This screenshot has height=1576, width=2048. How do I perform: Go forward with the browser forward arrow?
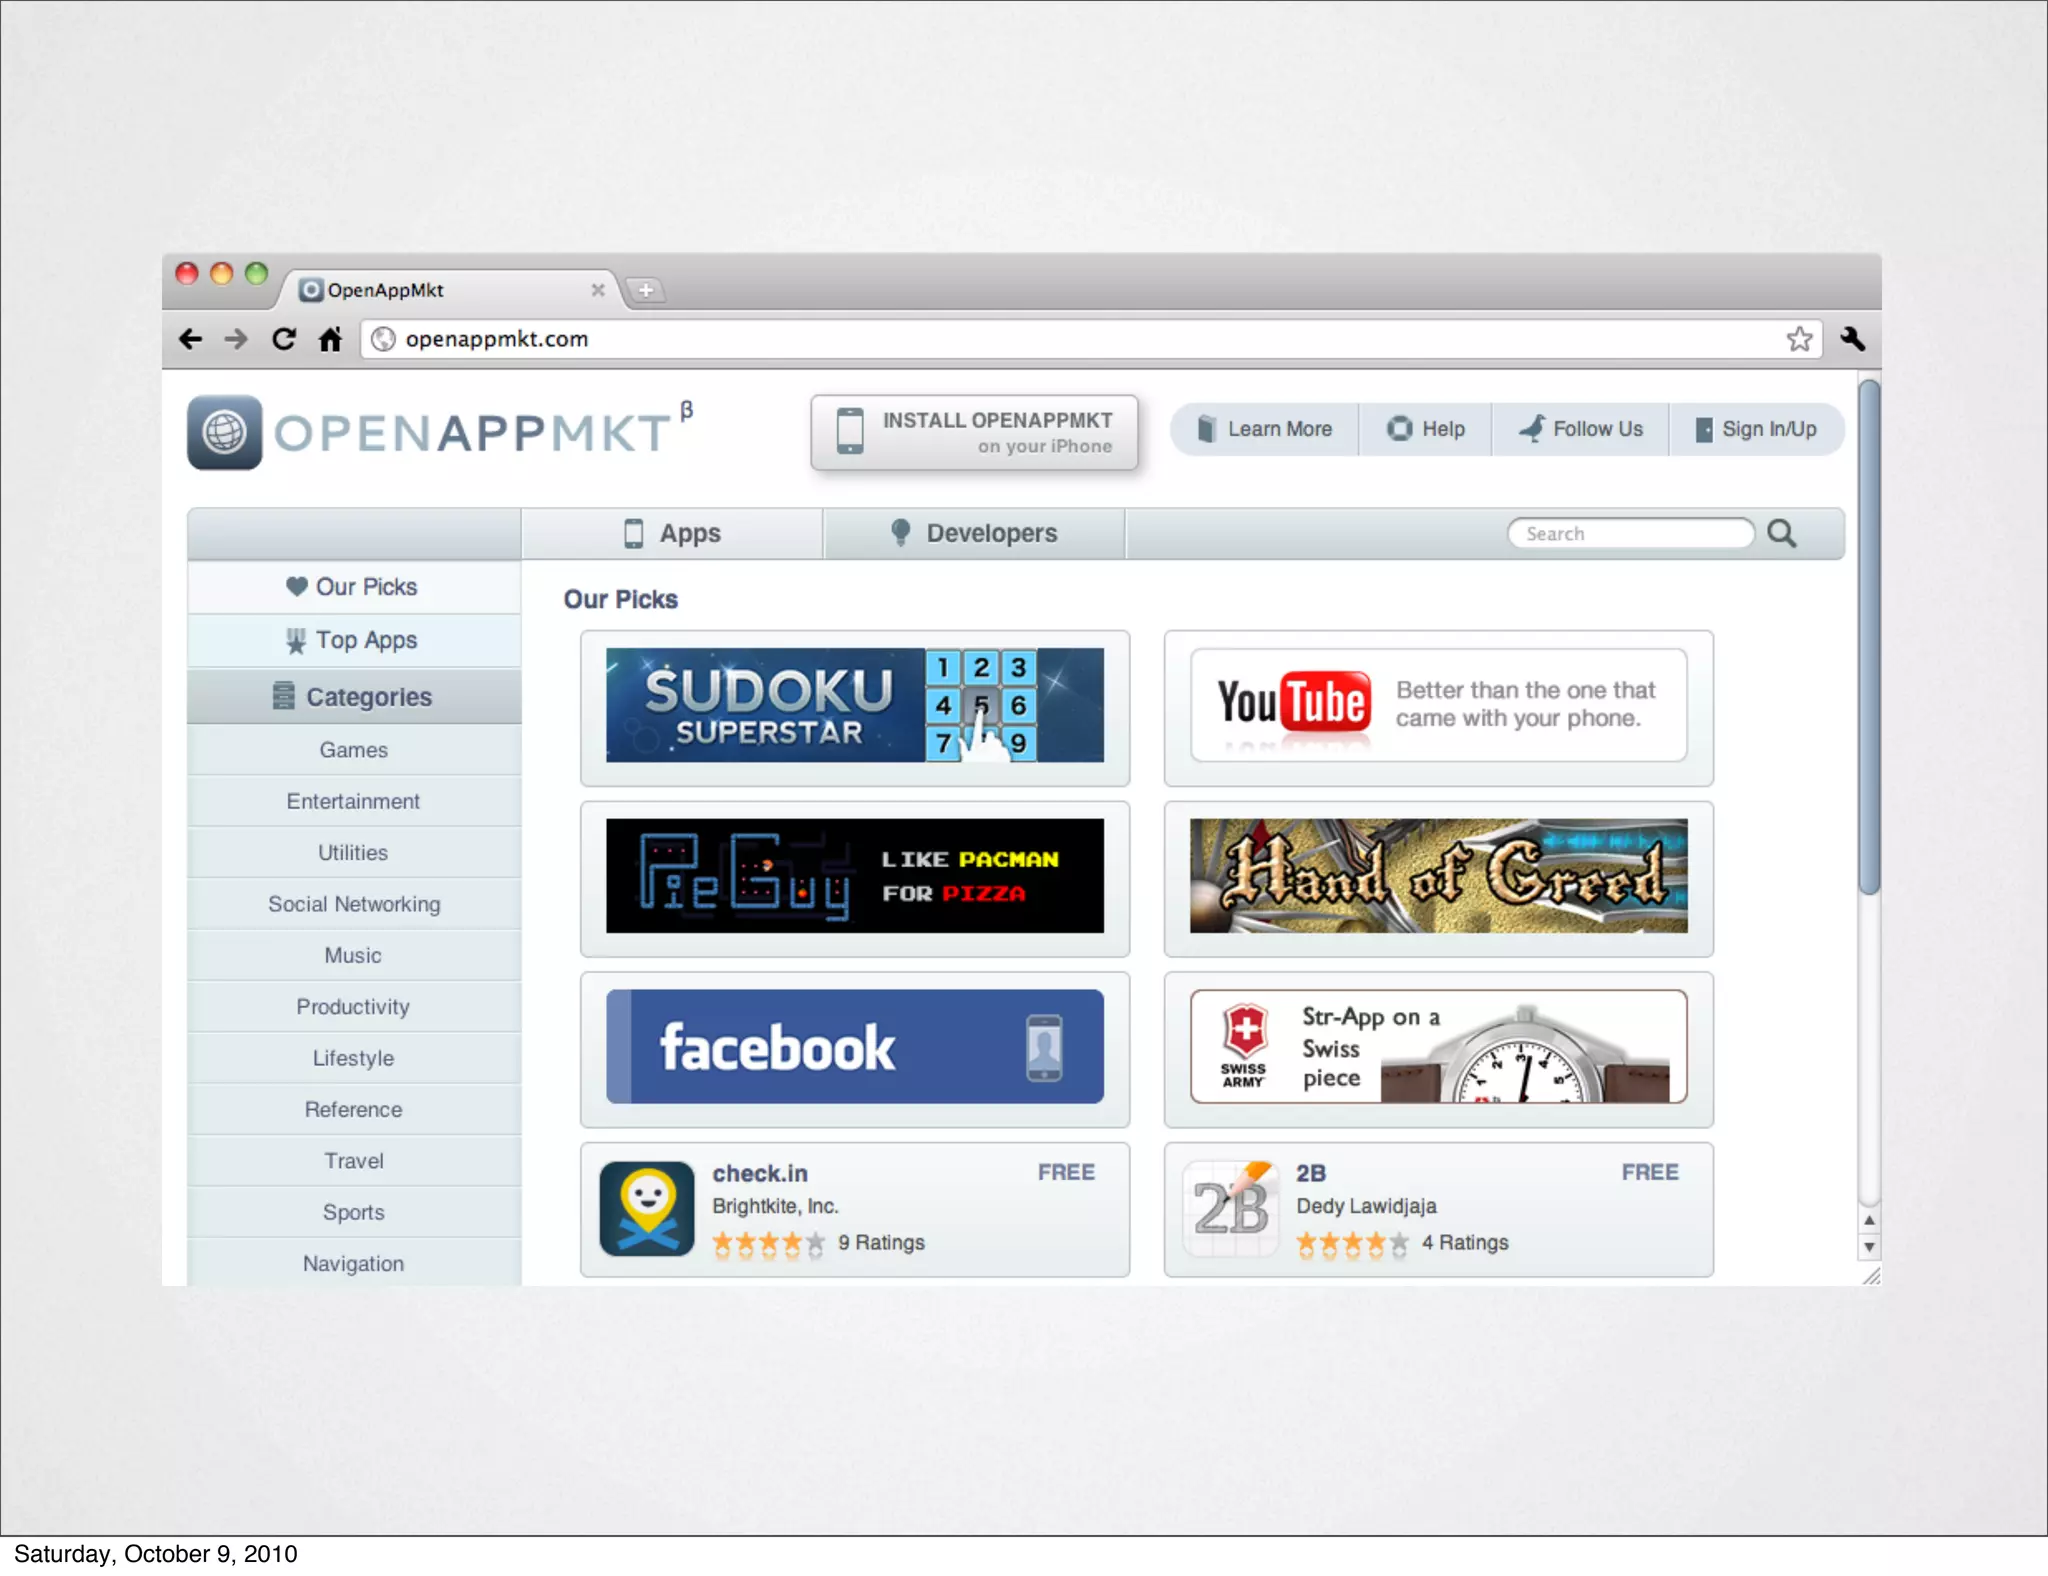[236, 339]
